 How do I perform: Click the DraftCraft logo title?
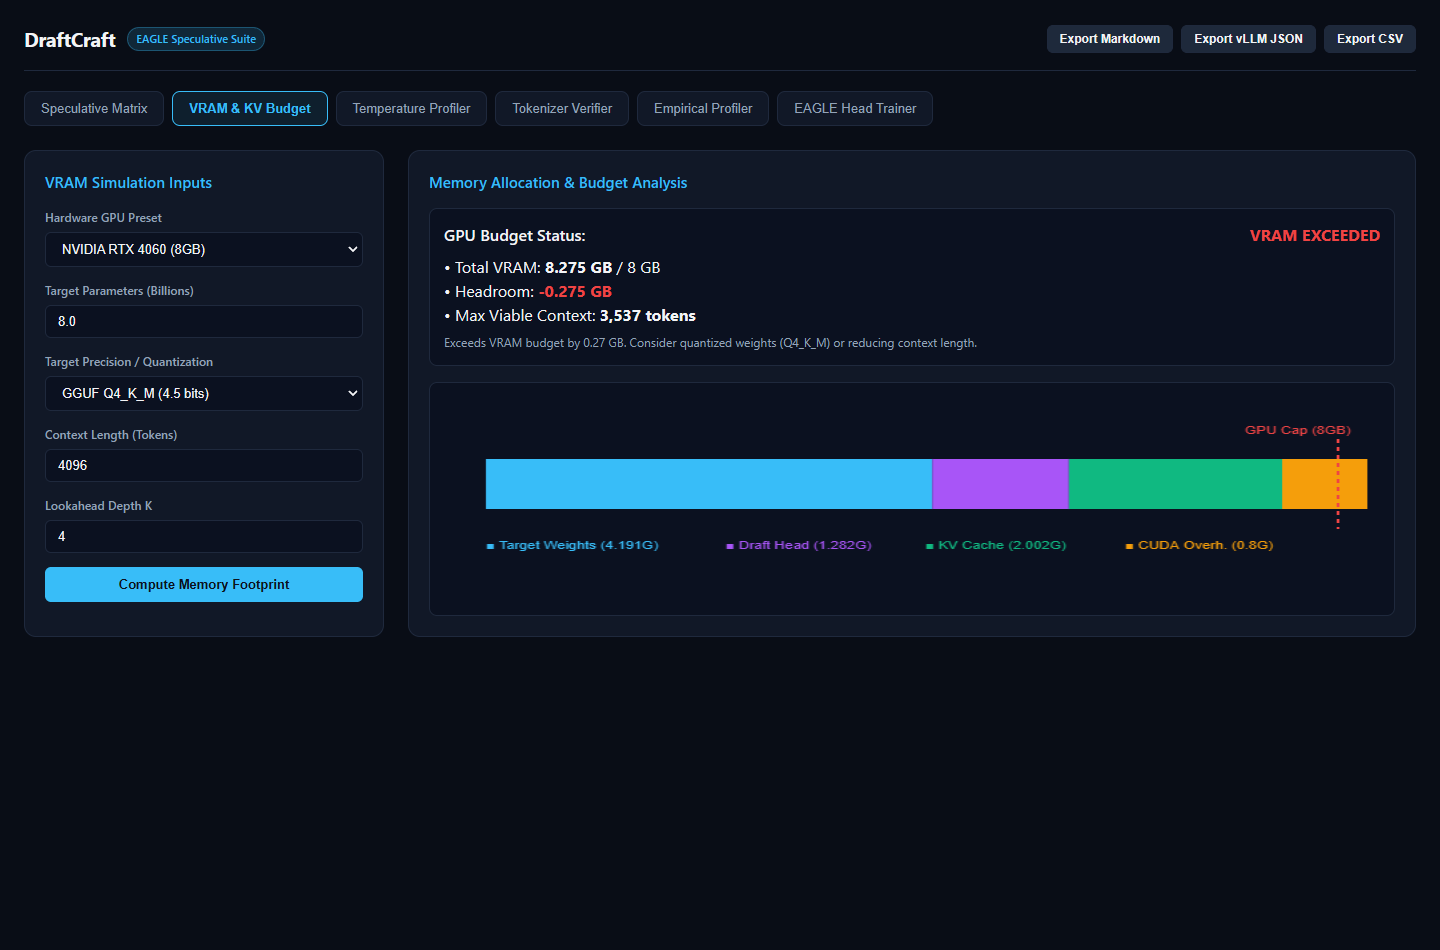coord(70,40)
